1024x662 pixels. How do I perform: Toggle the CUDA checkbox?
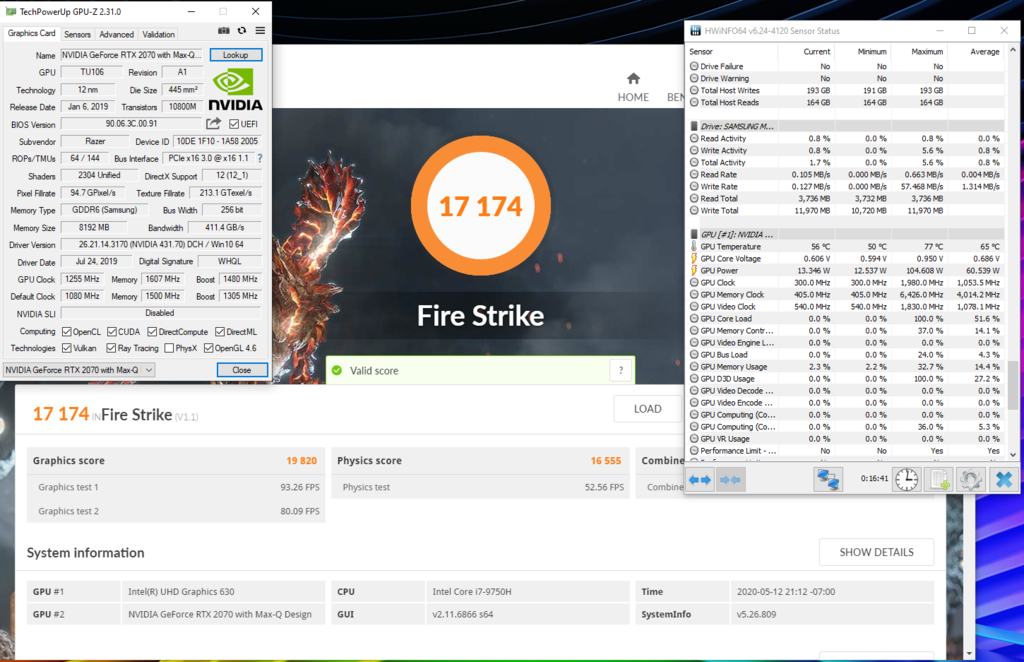(x=112, y=332)
